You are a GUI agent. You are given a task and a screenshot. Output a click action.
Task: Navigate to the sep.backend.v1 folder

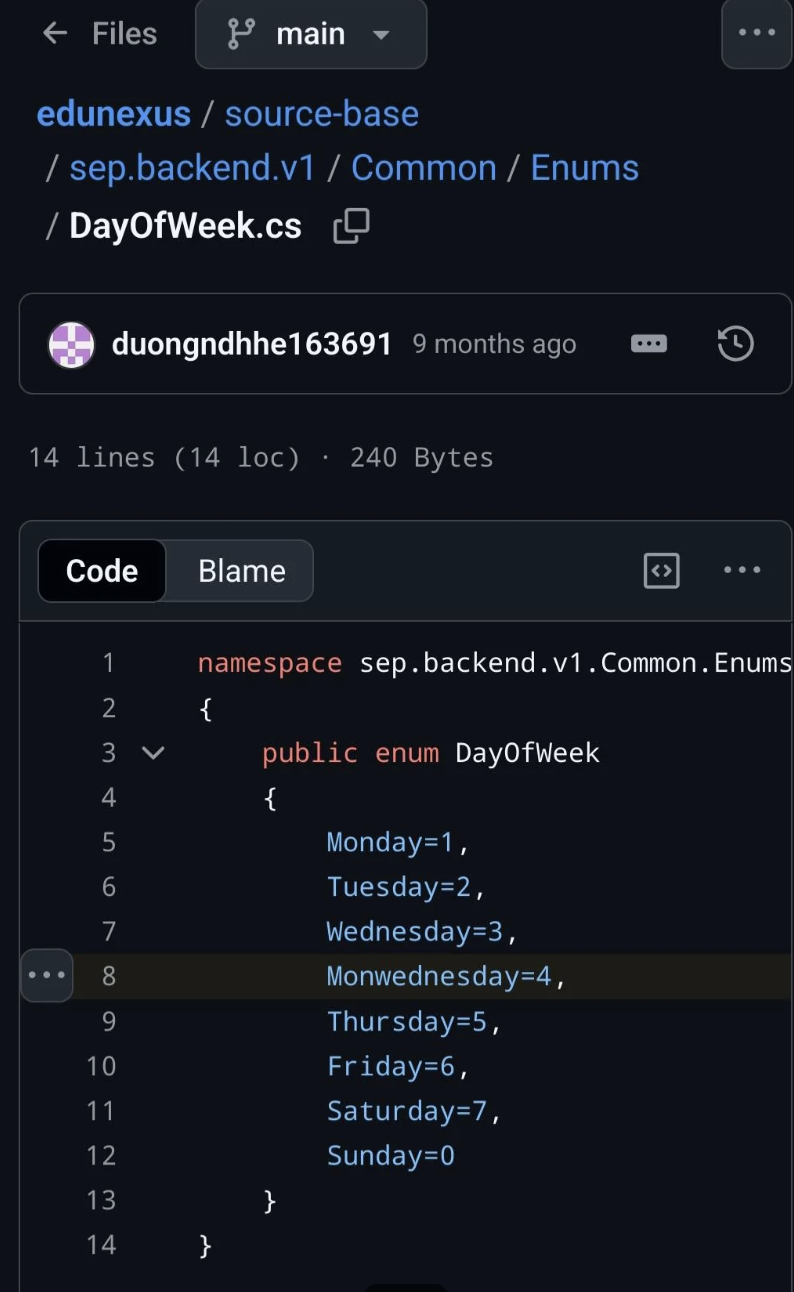[x=192, y=168]
